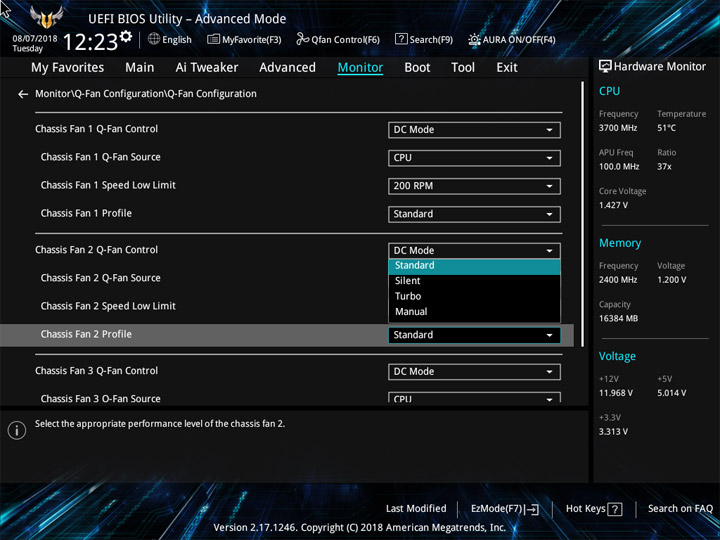Viewport: 720px width, 540px height.
Task: Open the Tool tab
Action: (x=463, y=68)
